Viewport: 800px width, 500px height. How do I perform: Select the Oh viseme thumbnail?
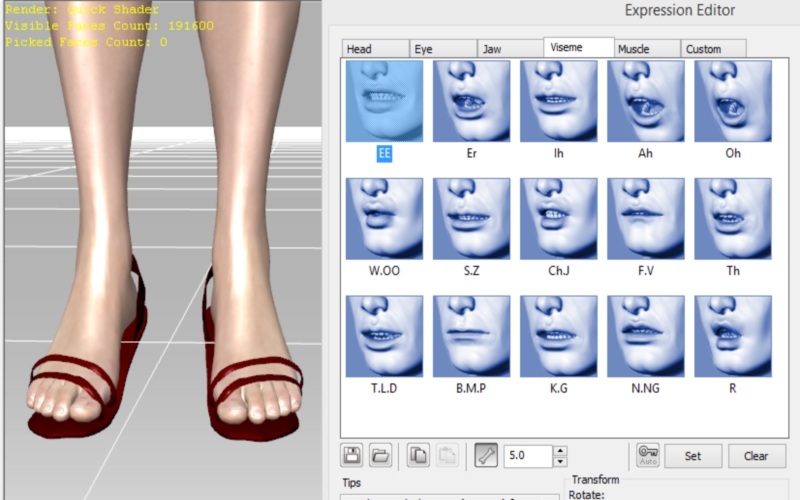point(733,101)
